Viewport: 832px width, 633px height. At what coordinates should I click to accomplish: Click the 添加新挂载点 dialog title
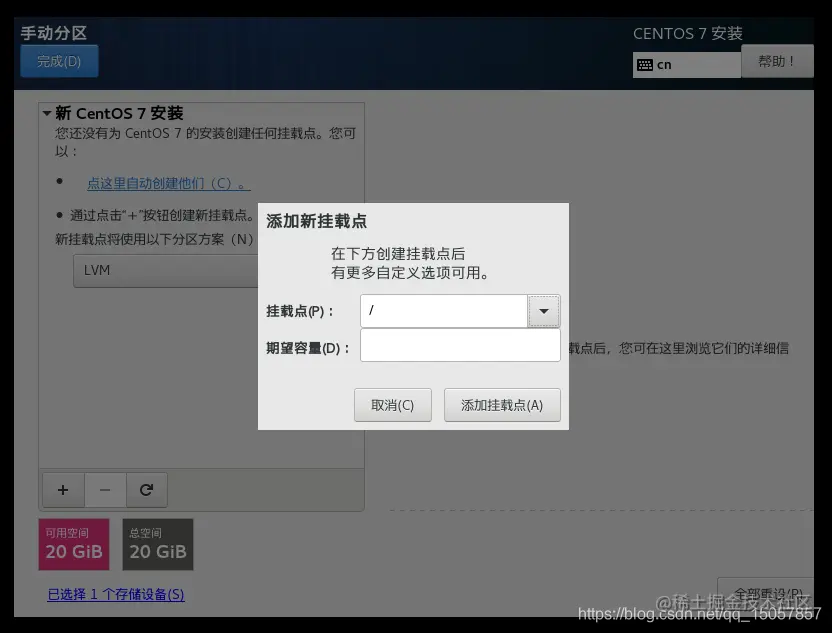pos(316,221)
